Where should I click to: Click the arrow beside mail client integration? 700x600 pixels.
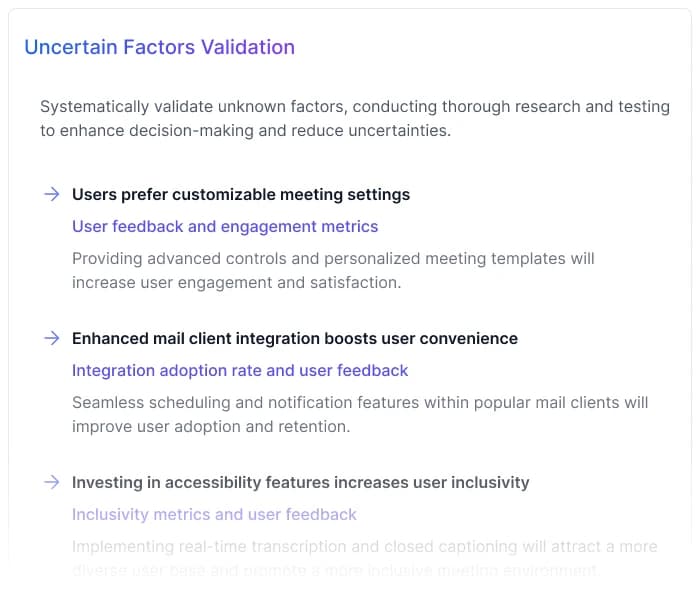click(51, 338)
